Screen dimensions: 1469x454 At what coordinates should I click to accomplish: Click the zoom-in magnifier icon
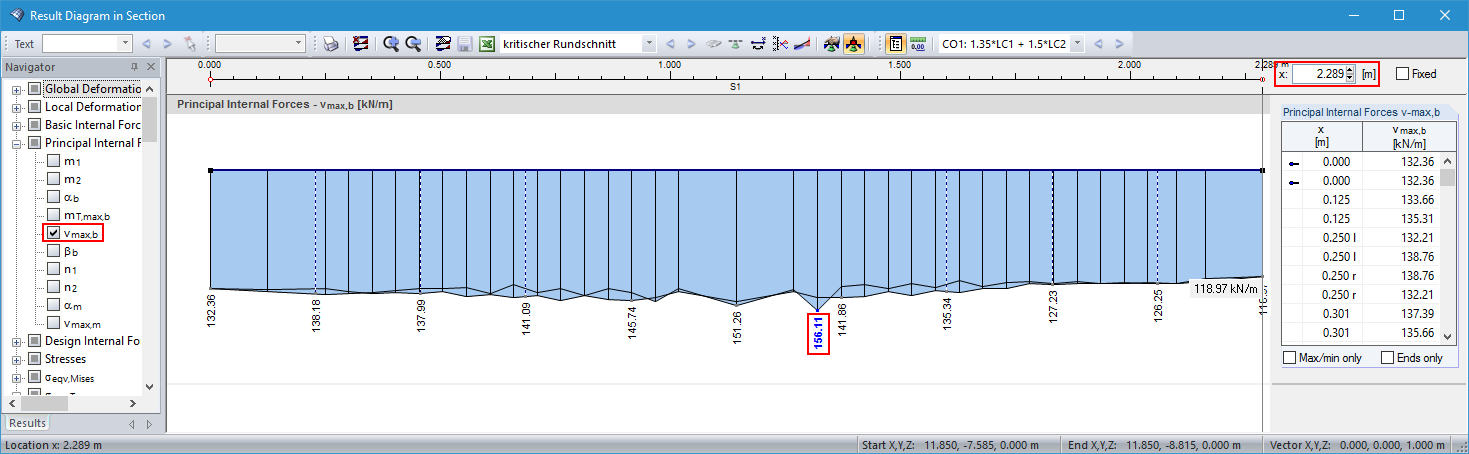pos(391,44)
